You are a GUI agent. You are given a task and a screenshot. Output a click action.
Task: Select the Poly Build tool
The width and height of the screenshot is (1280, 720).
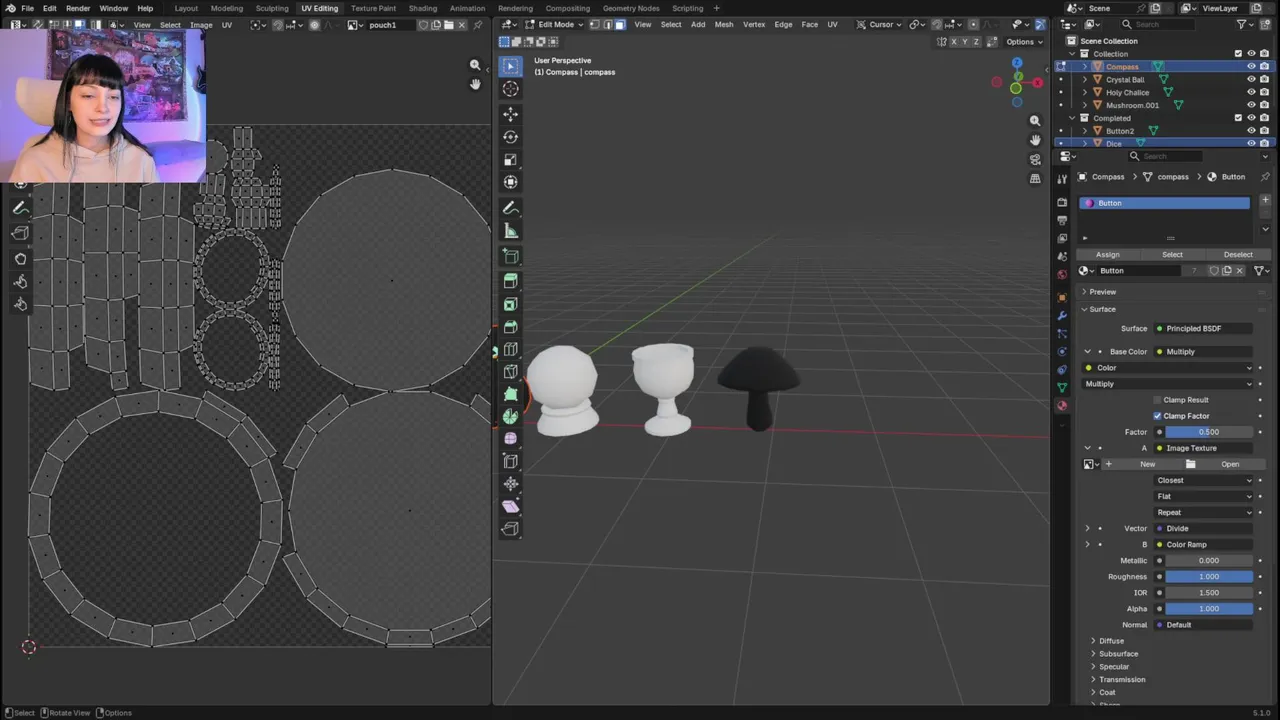pos(510,394)
